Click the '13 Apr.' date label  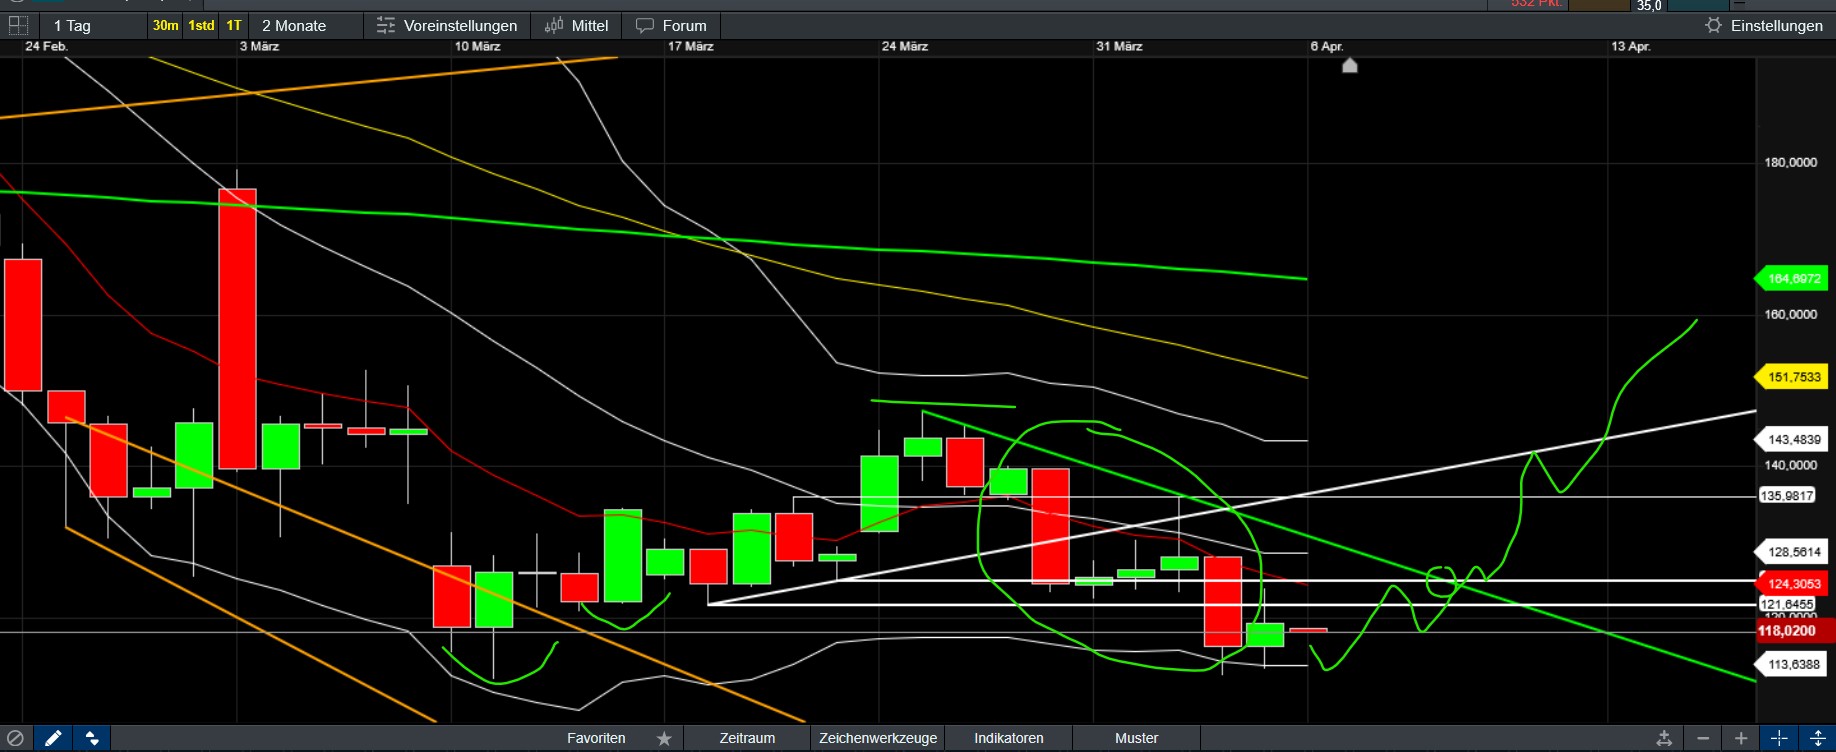coord(1631,47)
